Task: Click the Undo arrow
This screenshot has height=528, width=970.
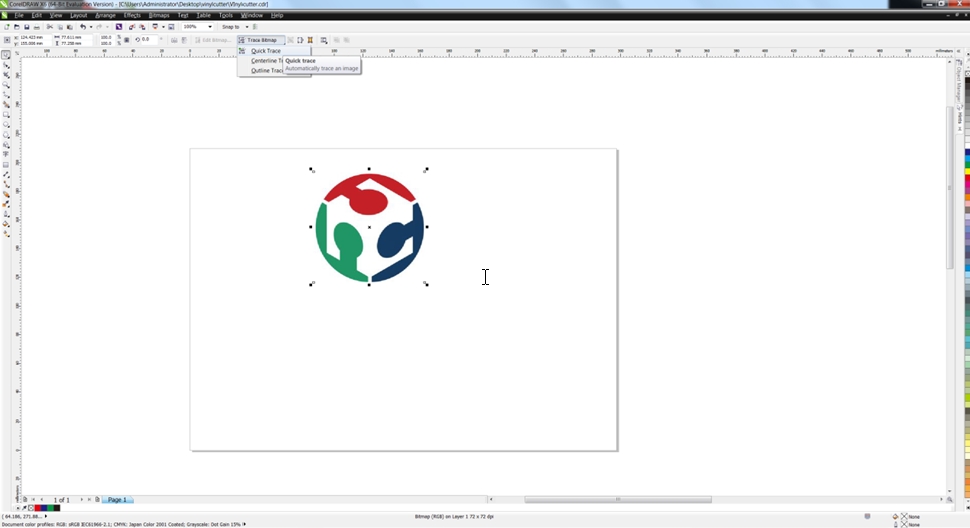Action: (82, 27)
